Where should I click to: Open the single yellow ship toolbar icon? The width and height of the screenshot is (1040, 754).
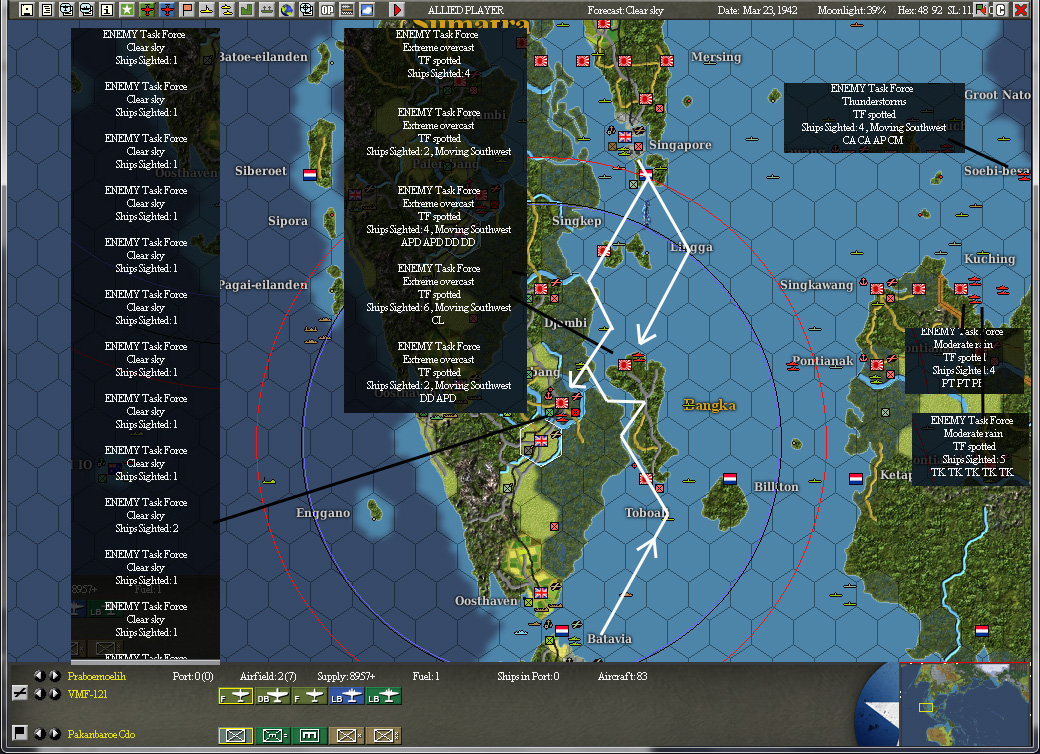point(206,9)
